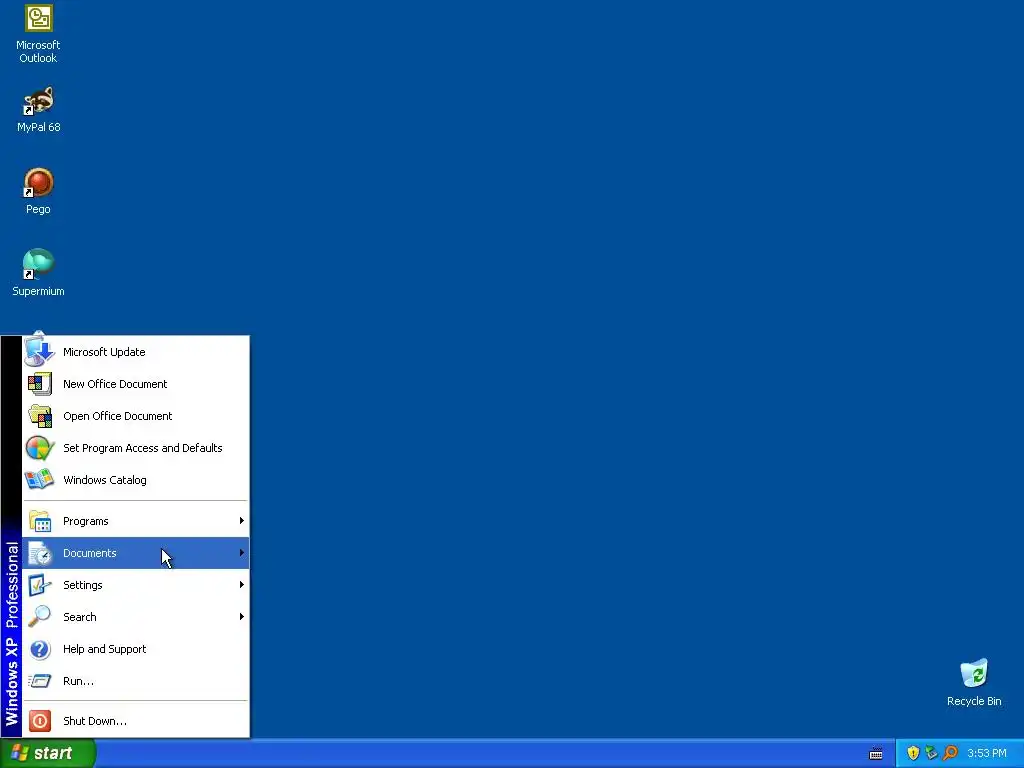This screenshot has height=768, width=1024.
Task: Click the Help and Support question icon
Action: [x=40, y=648]
